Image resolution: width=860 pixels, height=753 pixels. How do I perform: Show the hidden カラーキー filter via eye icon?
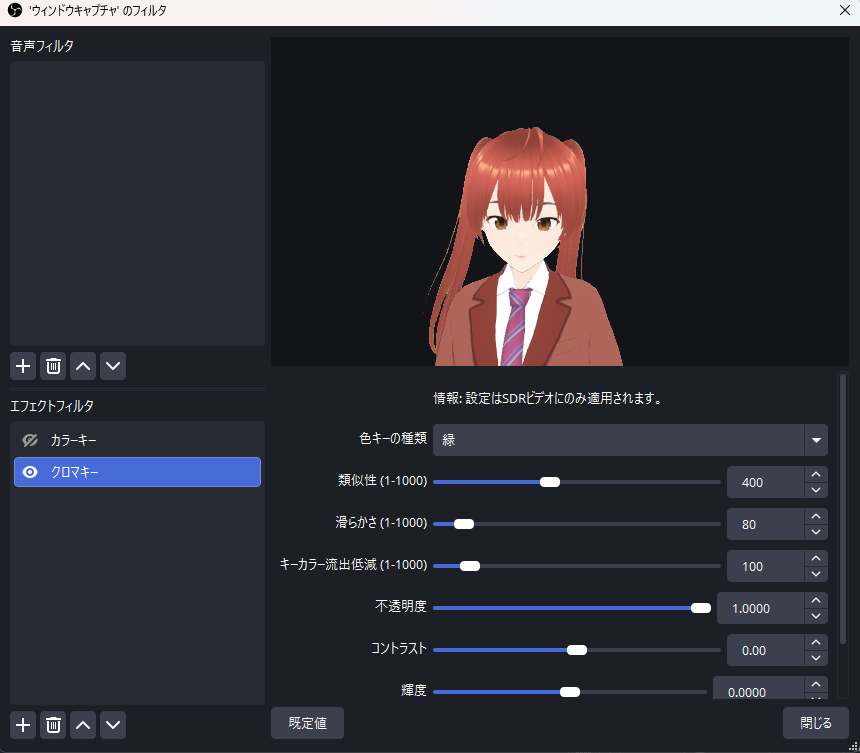point(30,440)
